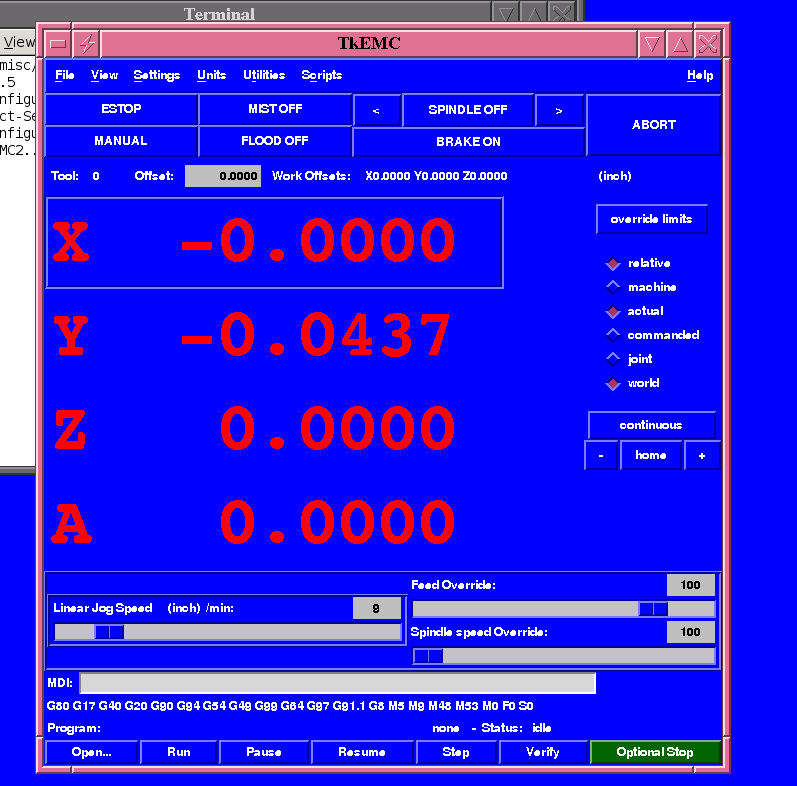Click the ABORT button

pyautogui.click(x=654, y=125)
